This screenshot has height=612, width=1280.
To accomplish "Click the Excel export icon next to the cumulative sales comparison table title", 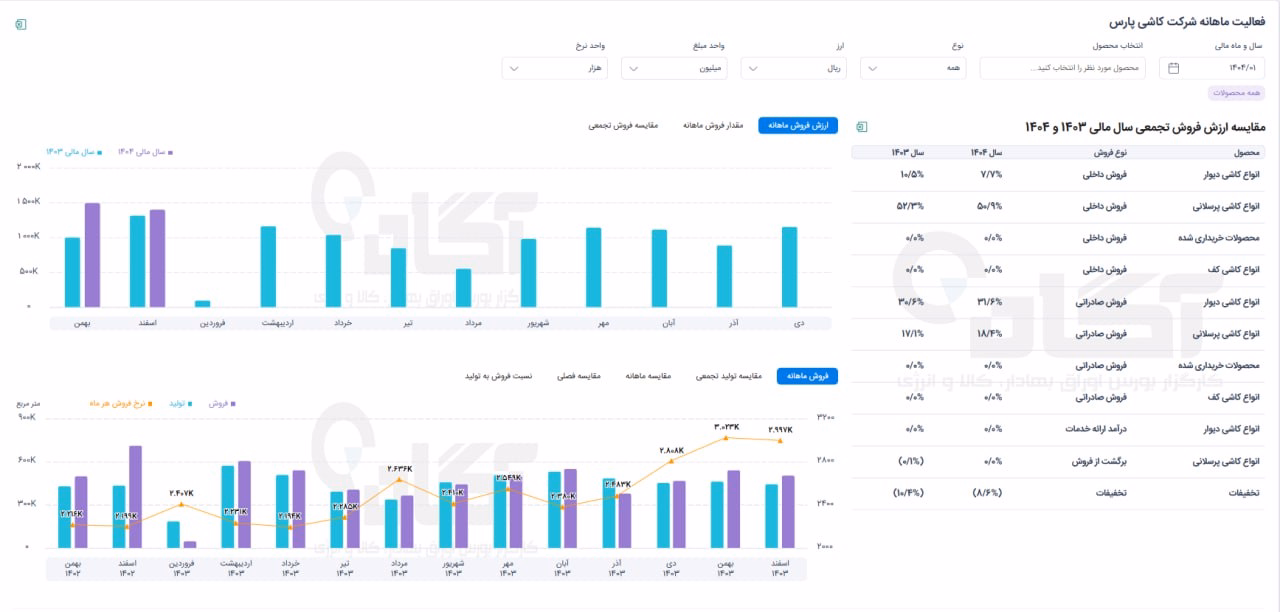I will [x=860, y=127].
